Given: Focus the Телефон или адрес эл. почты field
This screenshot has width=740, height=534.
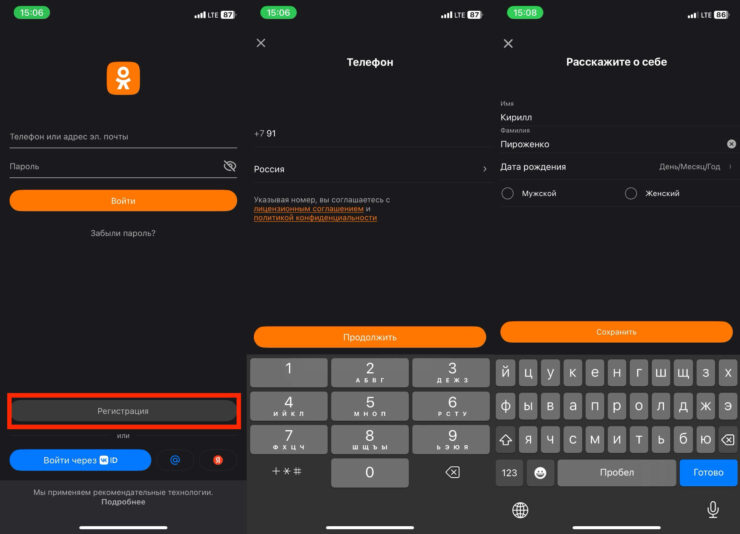Looking at the screenshot, I should click(x=123, y=137).
